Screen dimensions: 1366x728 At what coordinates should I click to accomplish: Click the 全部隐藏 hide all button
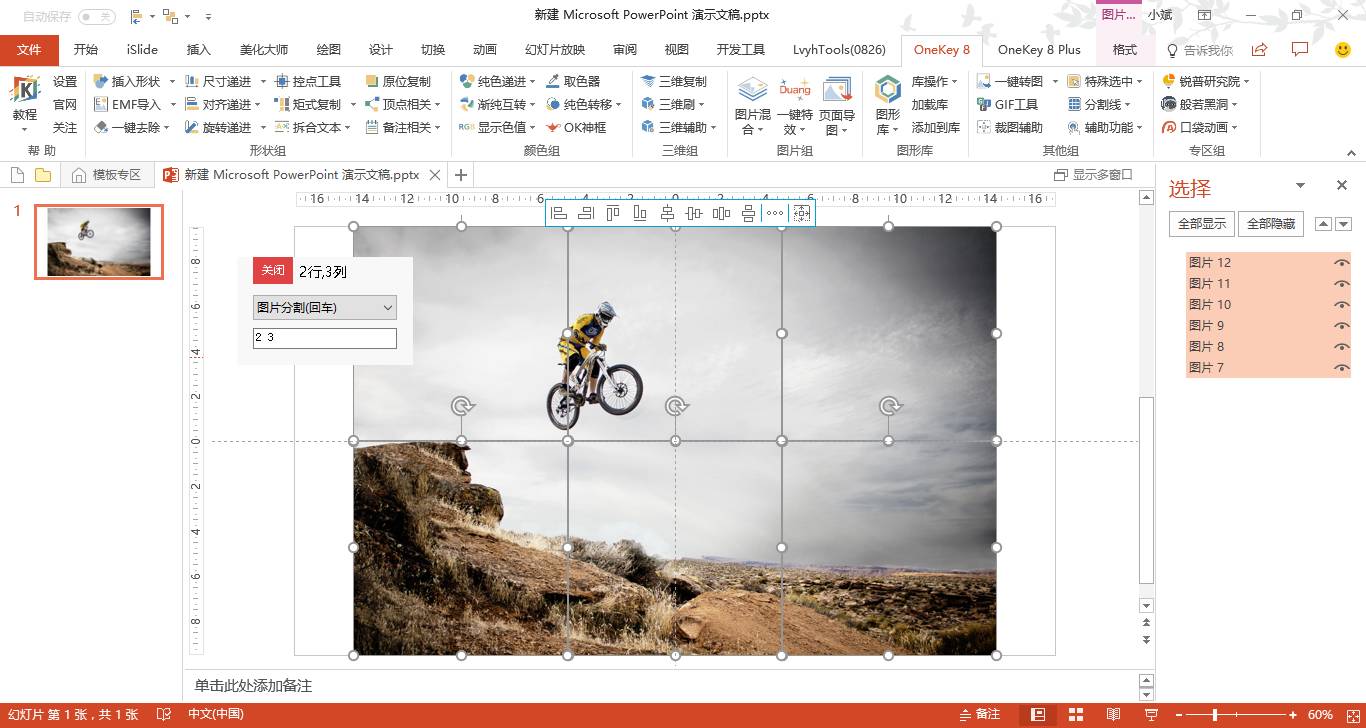click(x=1271, y=224)
